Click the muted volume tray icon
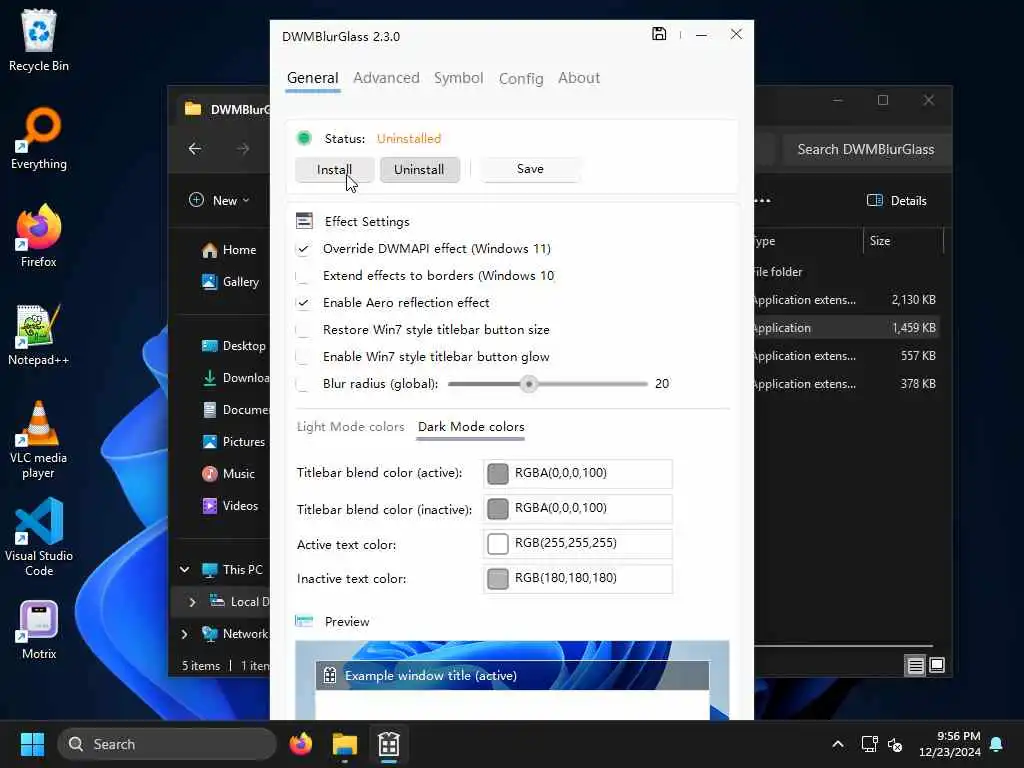Screen dimensions: 1024x768 (895, 744)
